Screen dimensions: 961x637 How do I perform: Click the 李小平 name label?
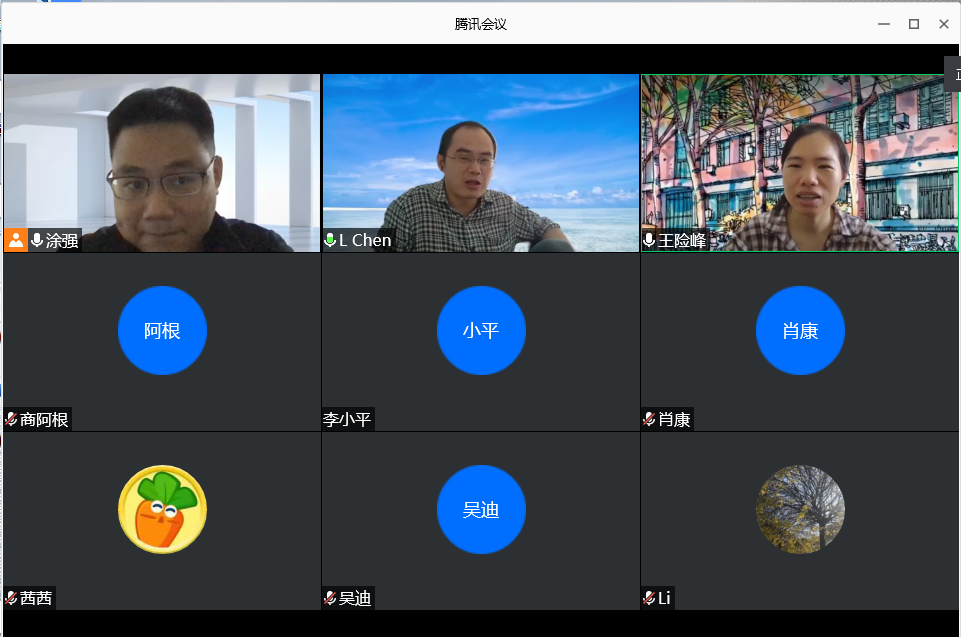(x=348, y=419)
